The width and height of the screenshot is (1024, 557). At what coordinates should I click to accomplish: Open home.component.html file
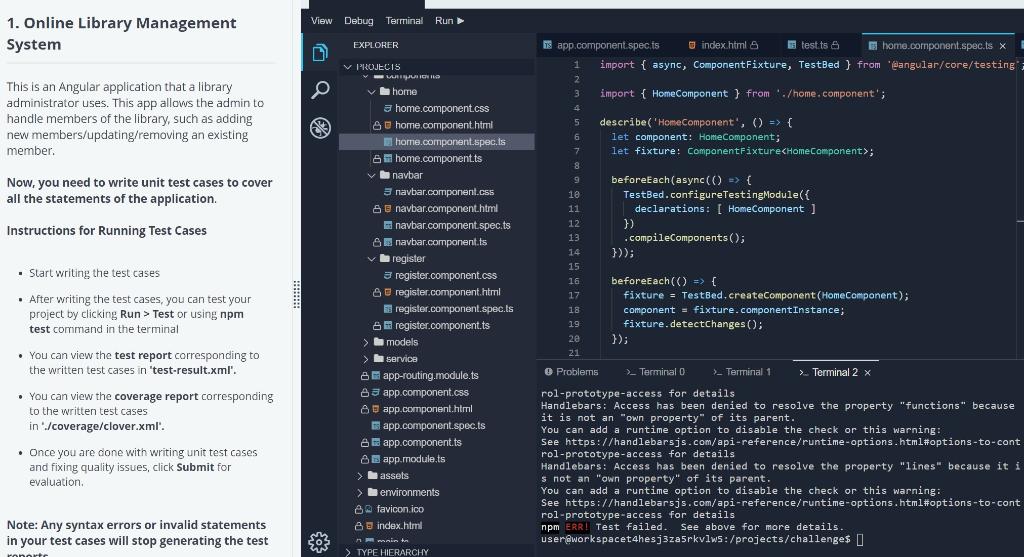pyautogui.click(x=444, y=125)
